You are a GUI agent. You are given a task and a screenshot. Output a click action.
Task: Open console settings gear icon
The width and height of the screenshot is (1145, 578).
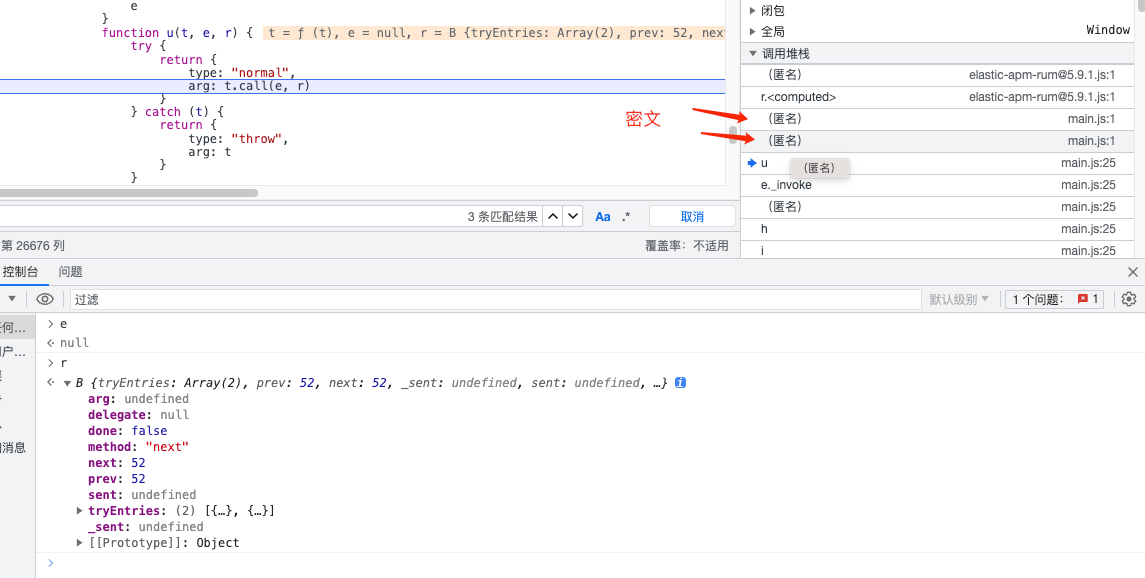[x=1129, y=299]
